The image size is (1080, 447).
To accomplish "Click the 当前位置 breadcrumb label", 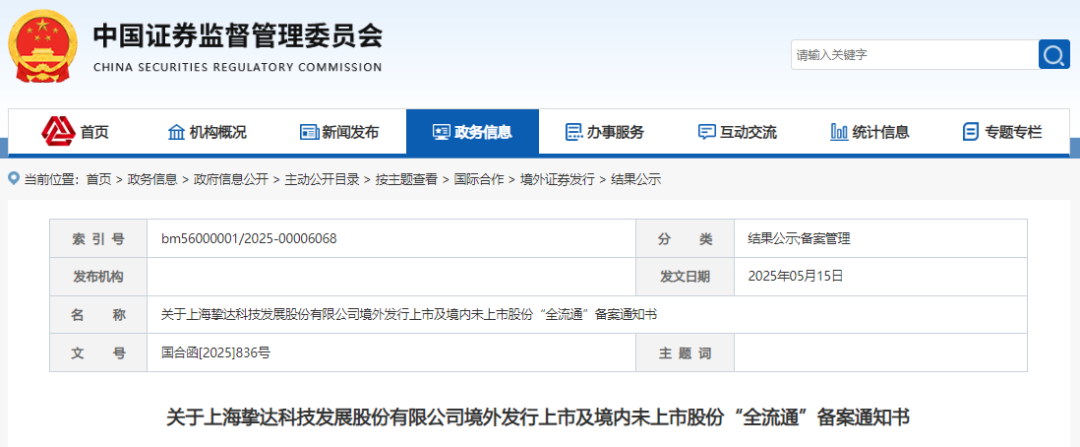I will click(52, 180).
